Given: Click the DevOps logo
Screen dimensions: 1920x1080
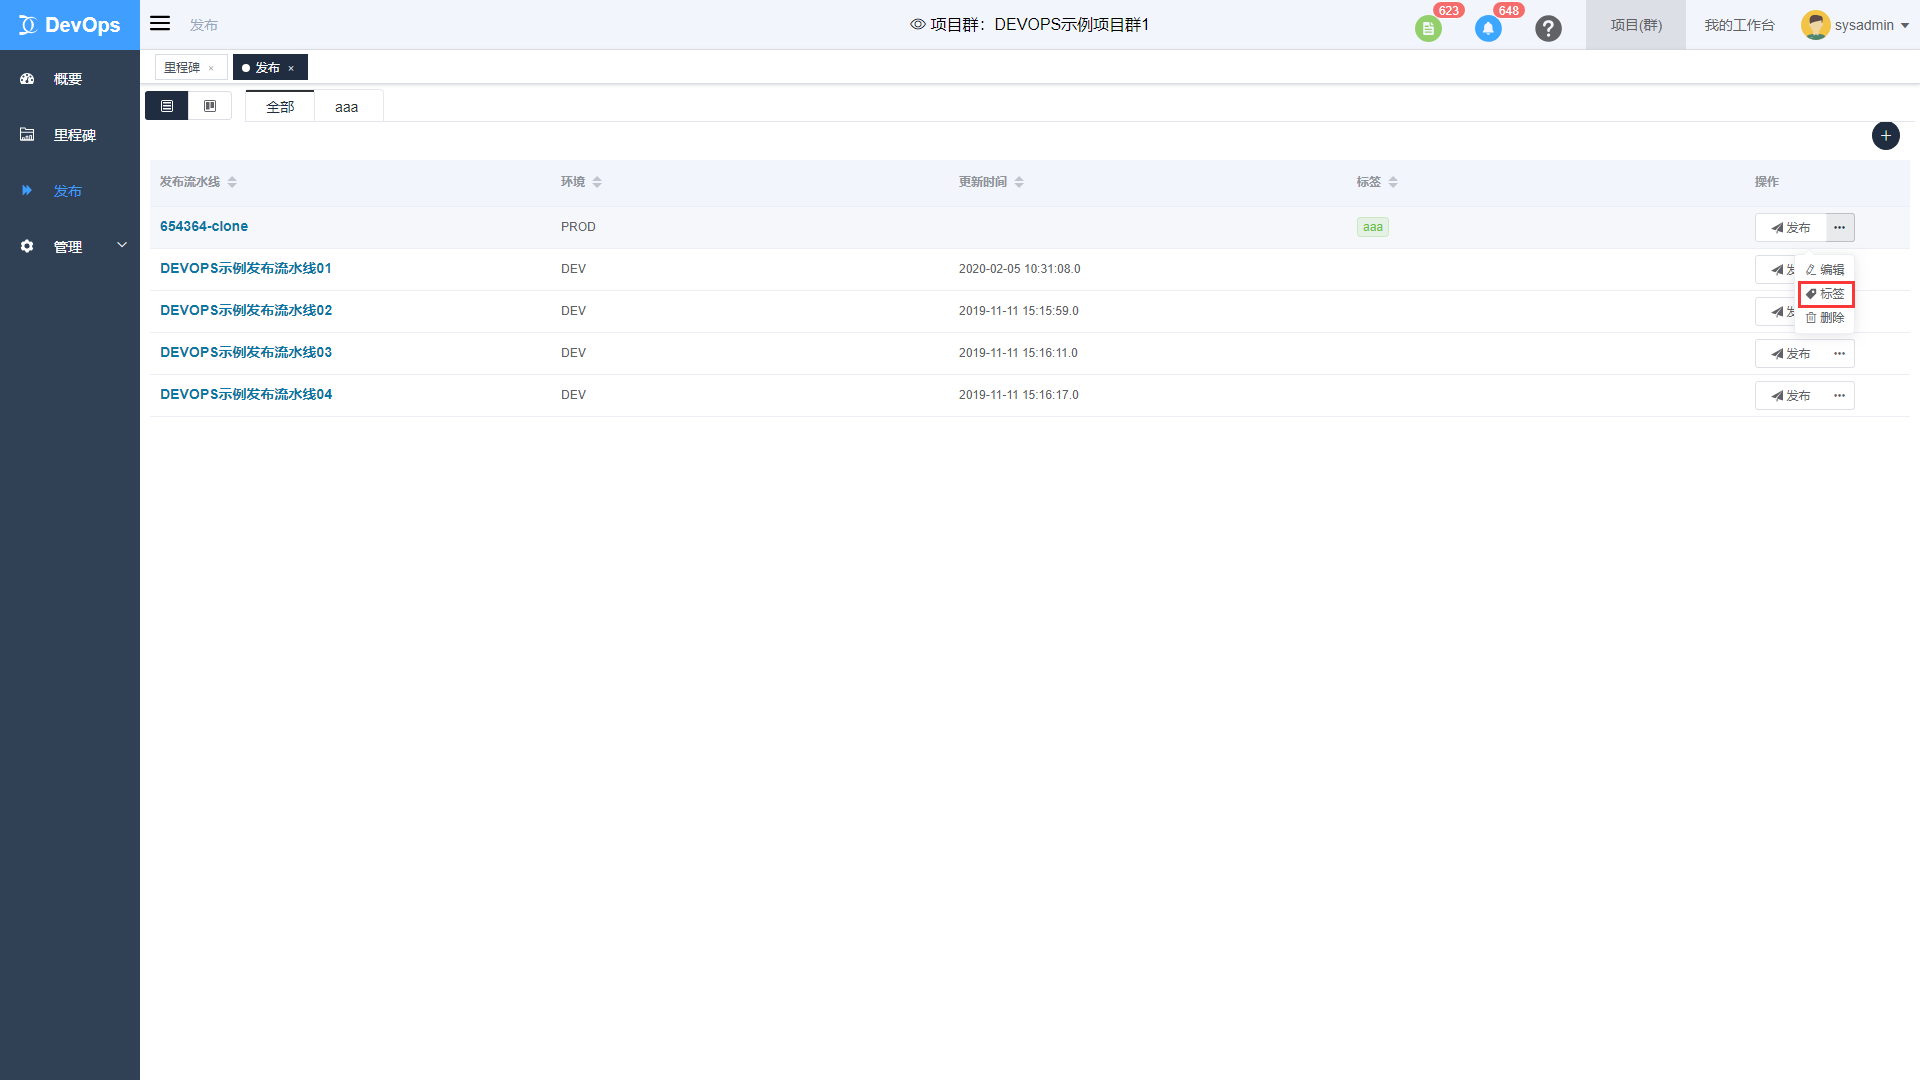Looking at the screenshot, I should tap(69, 25).
